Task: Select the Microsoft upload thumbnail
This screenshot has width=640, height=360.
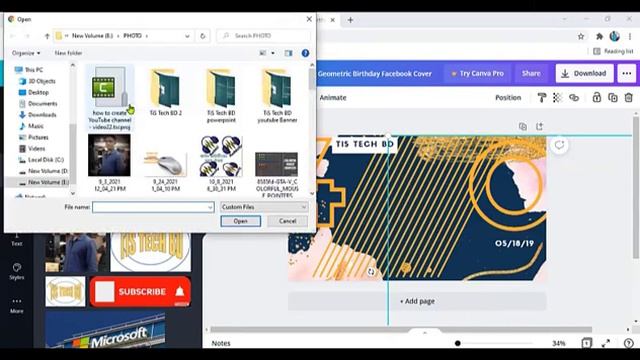Action: pos(106,331)
